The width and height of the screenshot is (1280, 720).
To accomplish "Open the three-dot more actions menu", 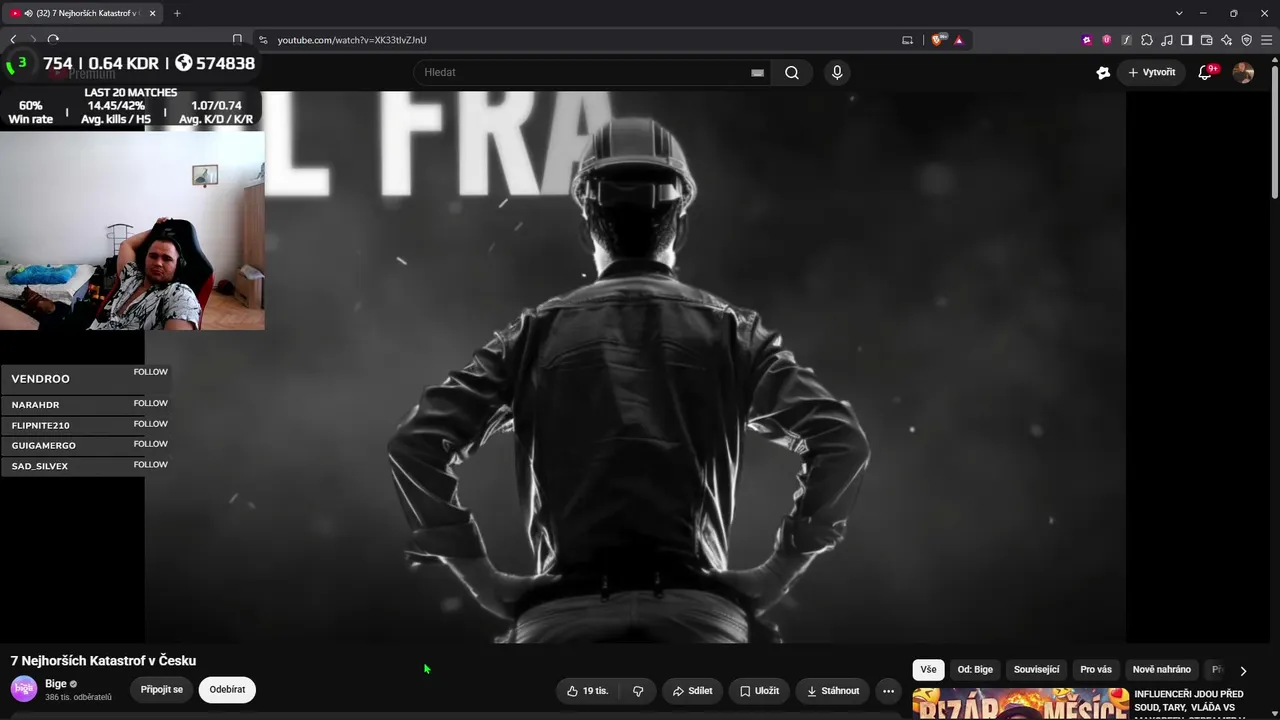I will [888, 691].
